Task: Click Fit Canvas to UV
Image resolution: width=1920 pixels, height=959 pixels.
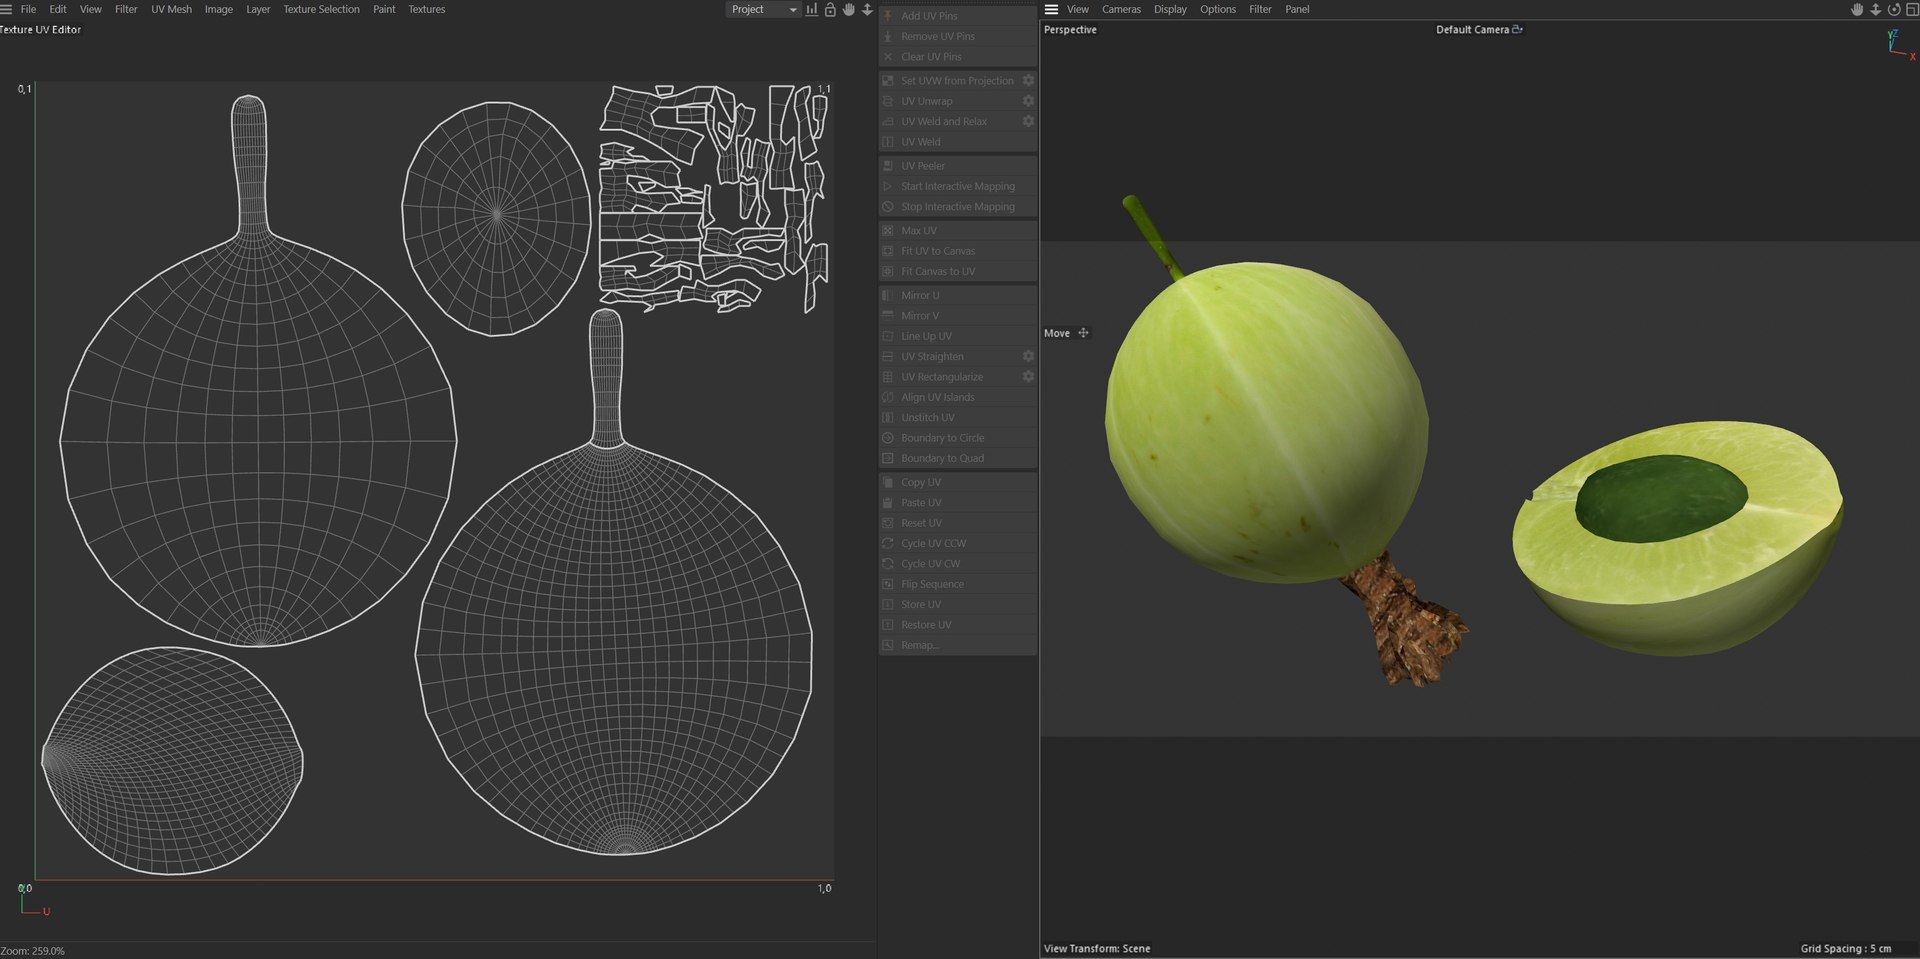Action: [x=958, y=271]
